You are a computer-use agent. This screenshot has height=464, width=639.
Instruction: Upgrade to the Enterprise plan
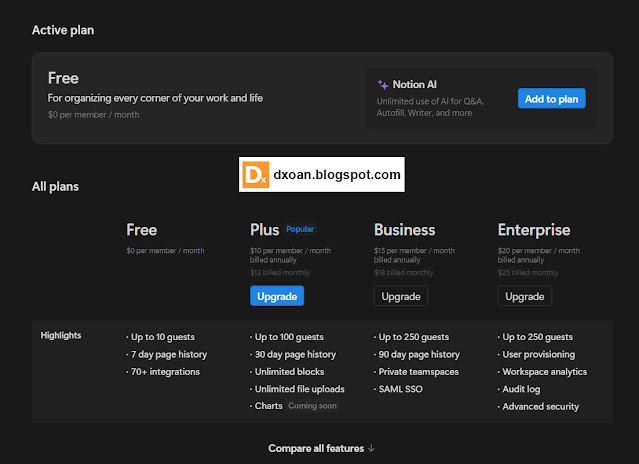tap(524, 296)
